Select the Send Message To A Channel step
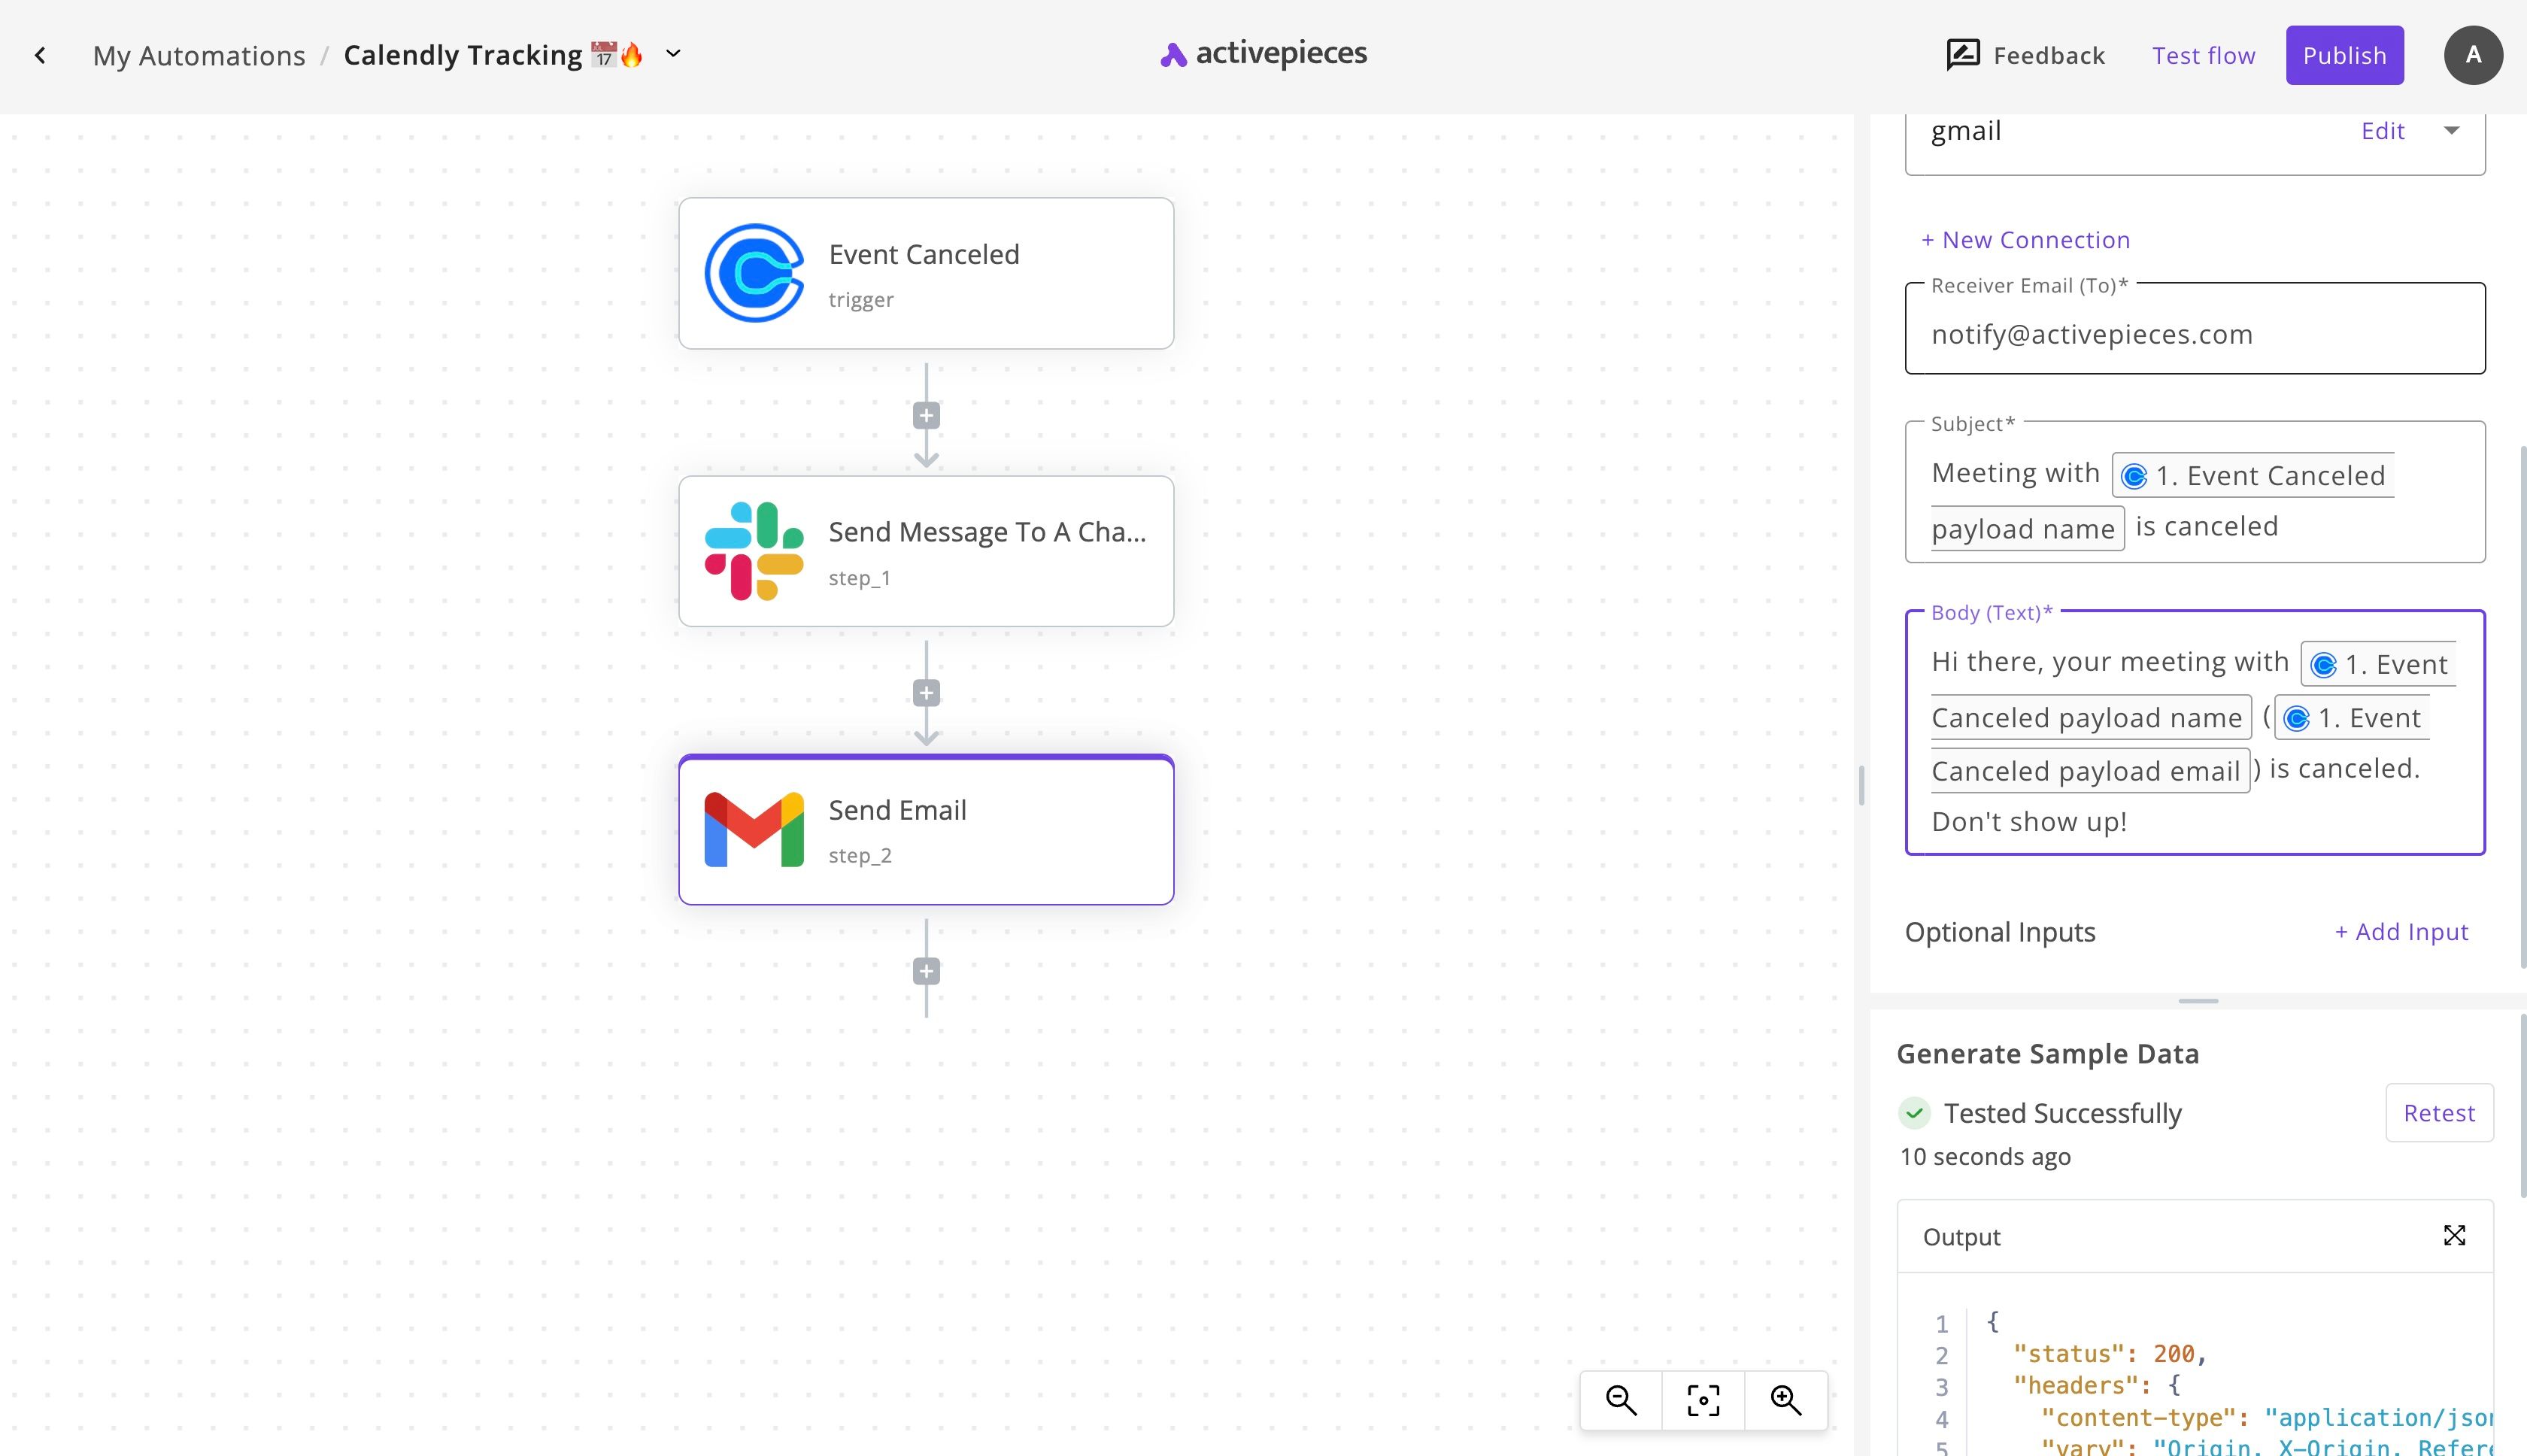 point(926,551)
